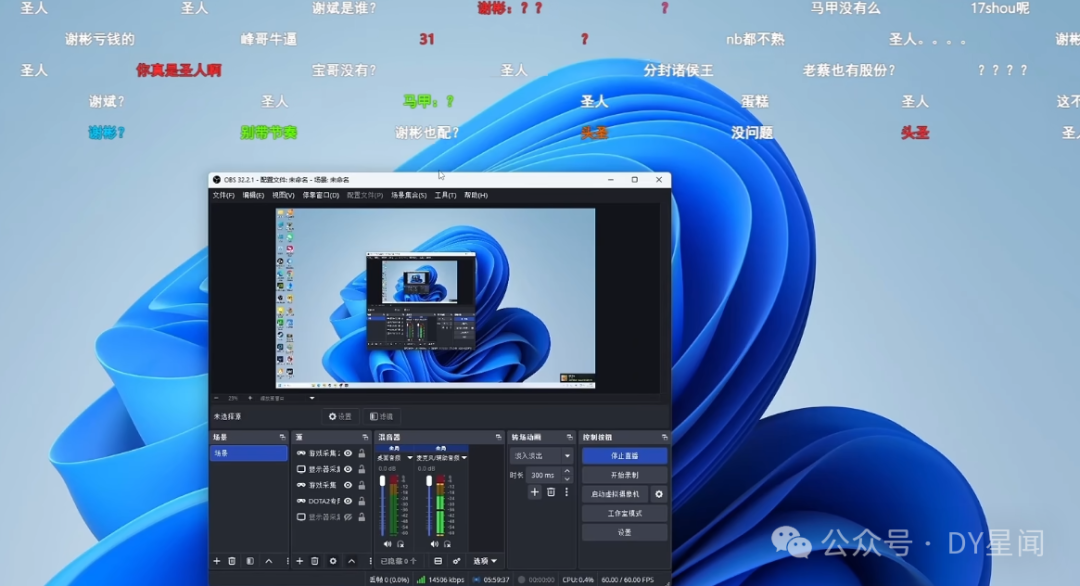Open virtual camera settings gear icon
The width and height of the screenshot is (1080, 586).
[658, 494]
